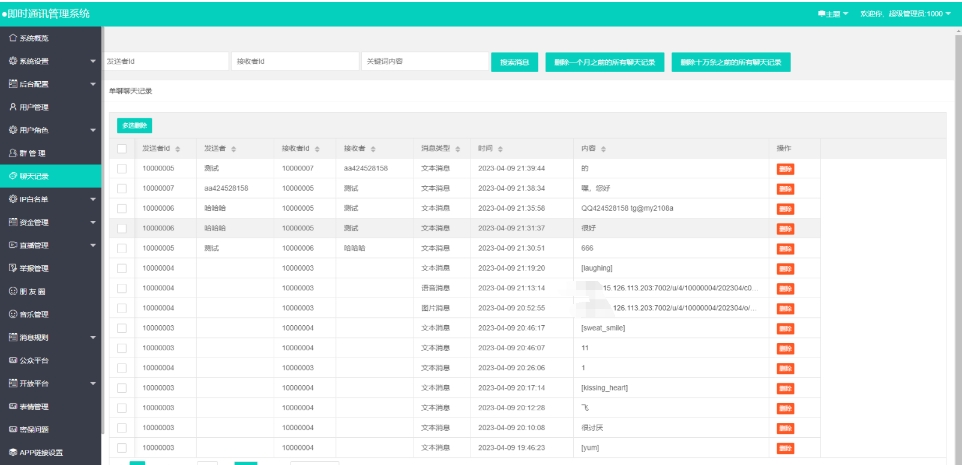The width and height of the screenshot is (962, 465).
Task: Check the row dated 2023-04-09 21:38:34
Action: [122, 188]
